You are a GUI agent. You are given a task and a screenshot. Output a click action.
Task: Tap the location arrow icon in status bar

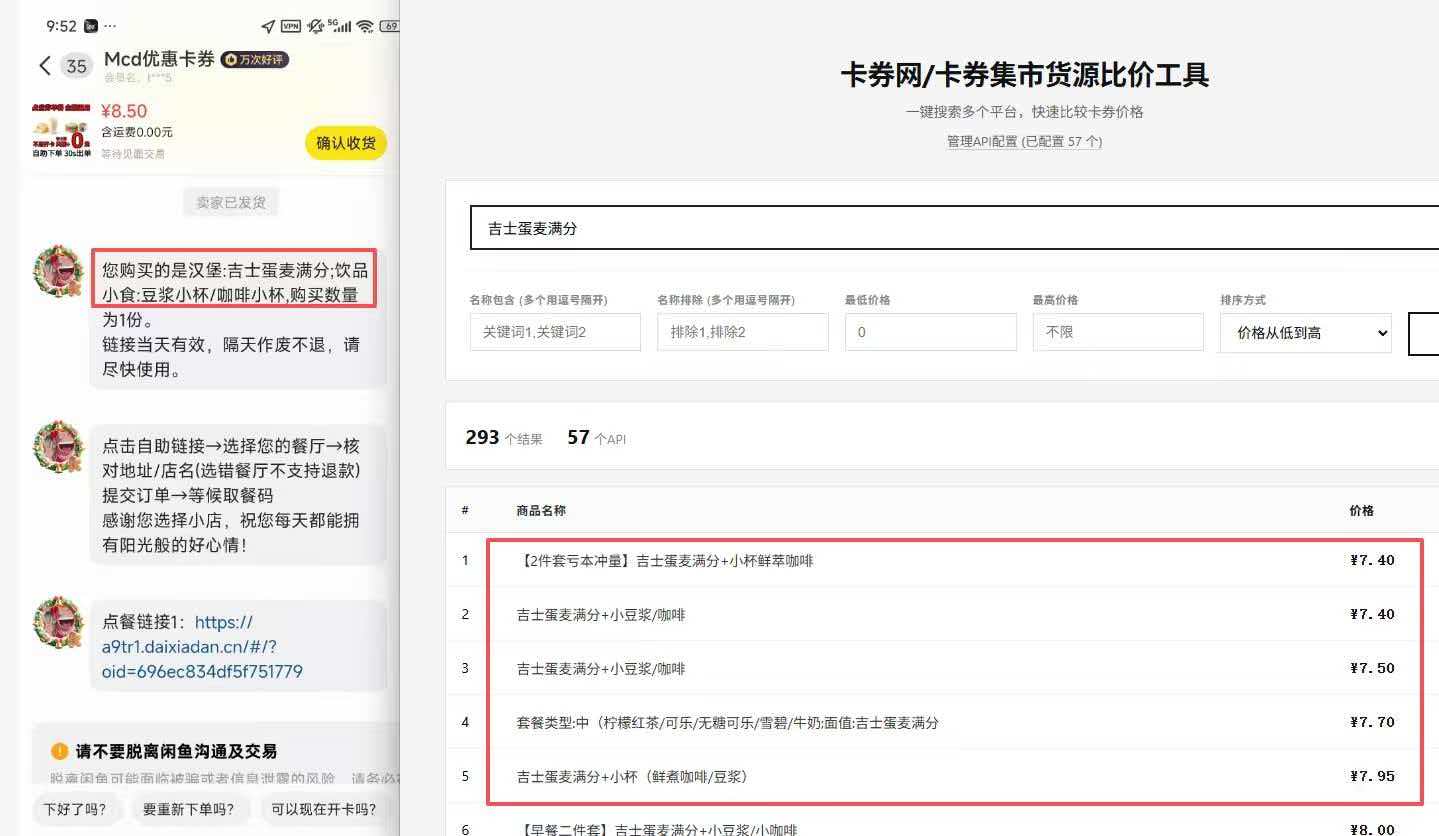267,26
